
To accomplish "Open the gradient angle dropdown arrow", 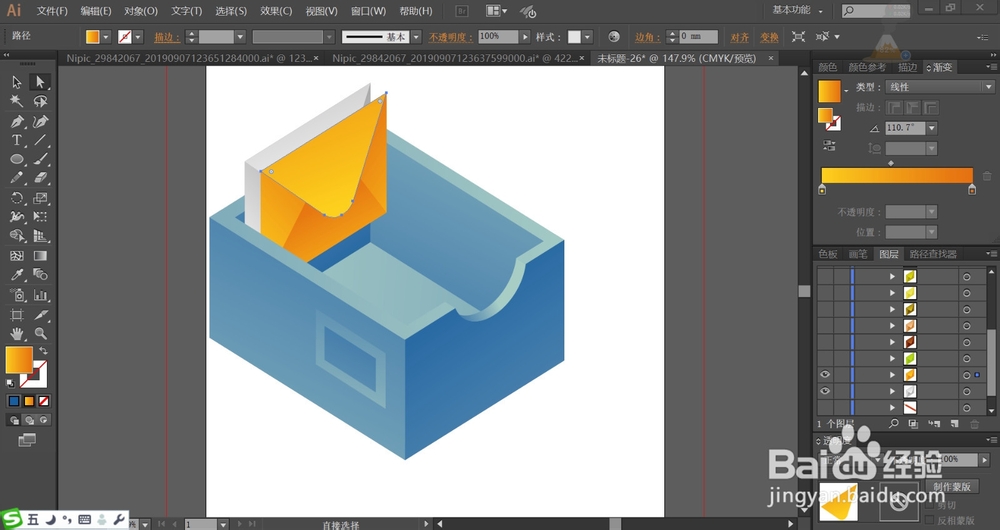I will point(932,128).
